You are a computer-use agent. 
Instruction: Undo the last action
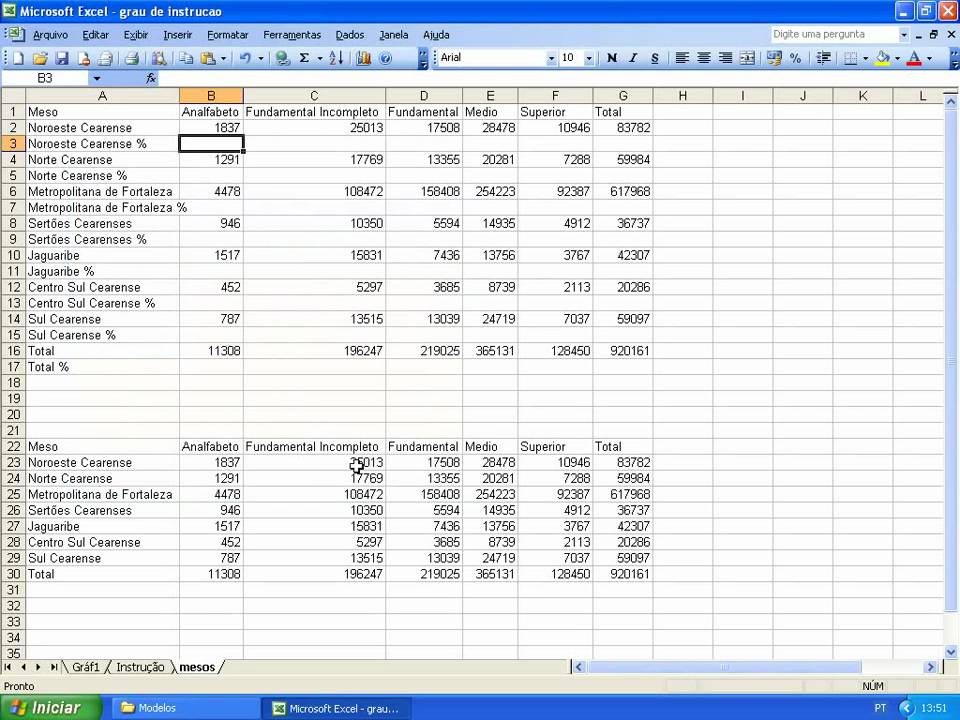pyautogui.click(x=245, y=58)
